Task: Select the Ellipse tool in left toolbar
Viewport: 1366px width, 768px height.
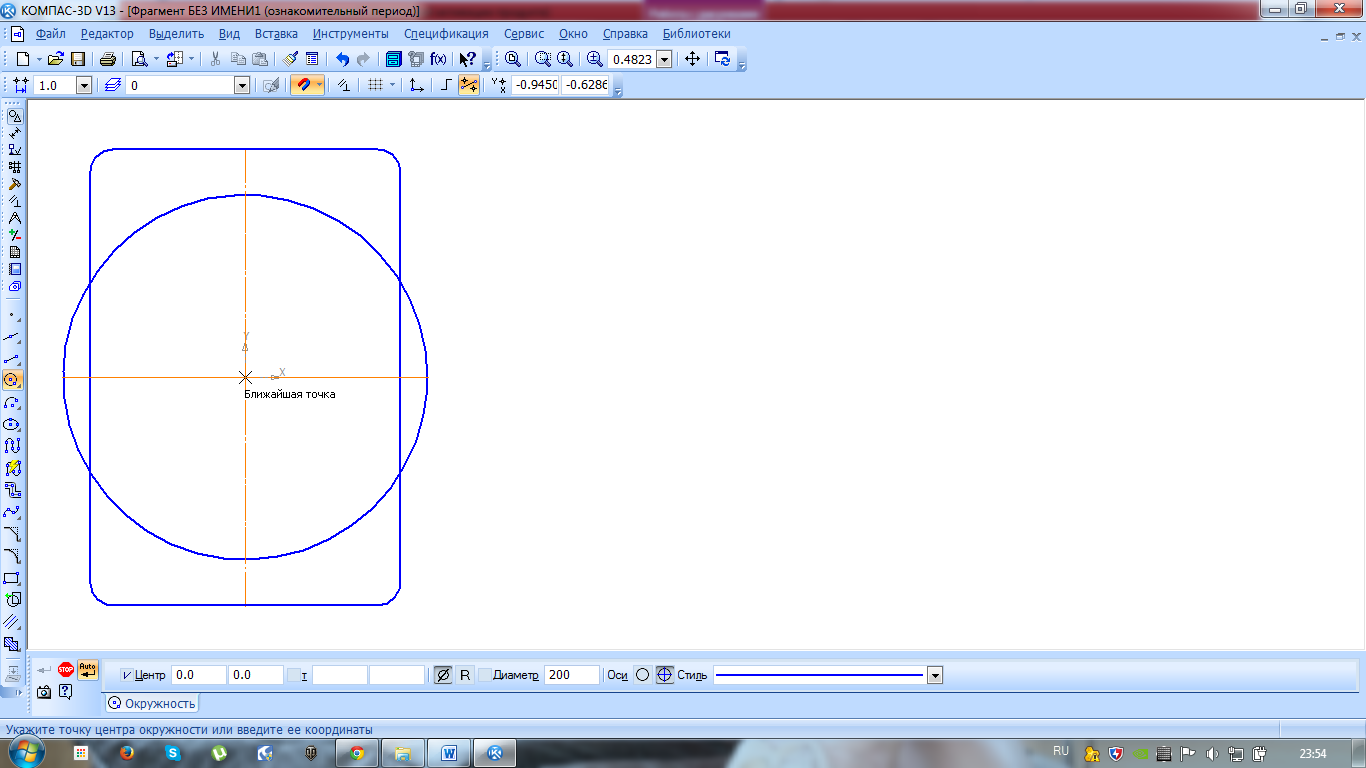Action: coord(13,424)
